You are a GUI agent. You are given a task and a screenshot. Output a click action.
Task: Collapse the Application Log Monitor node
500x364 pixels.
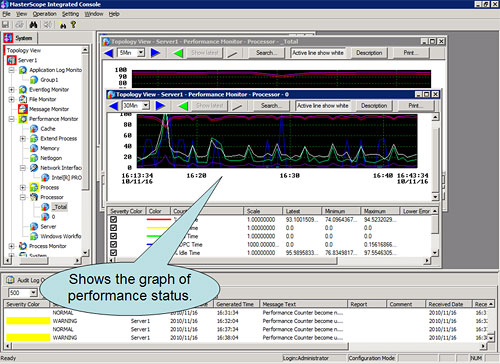[x=12, y=70]
